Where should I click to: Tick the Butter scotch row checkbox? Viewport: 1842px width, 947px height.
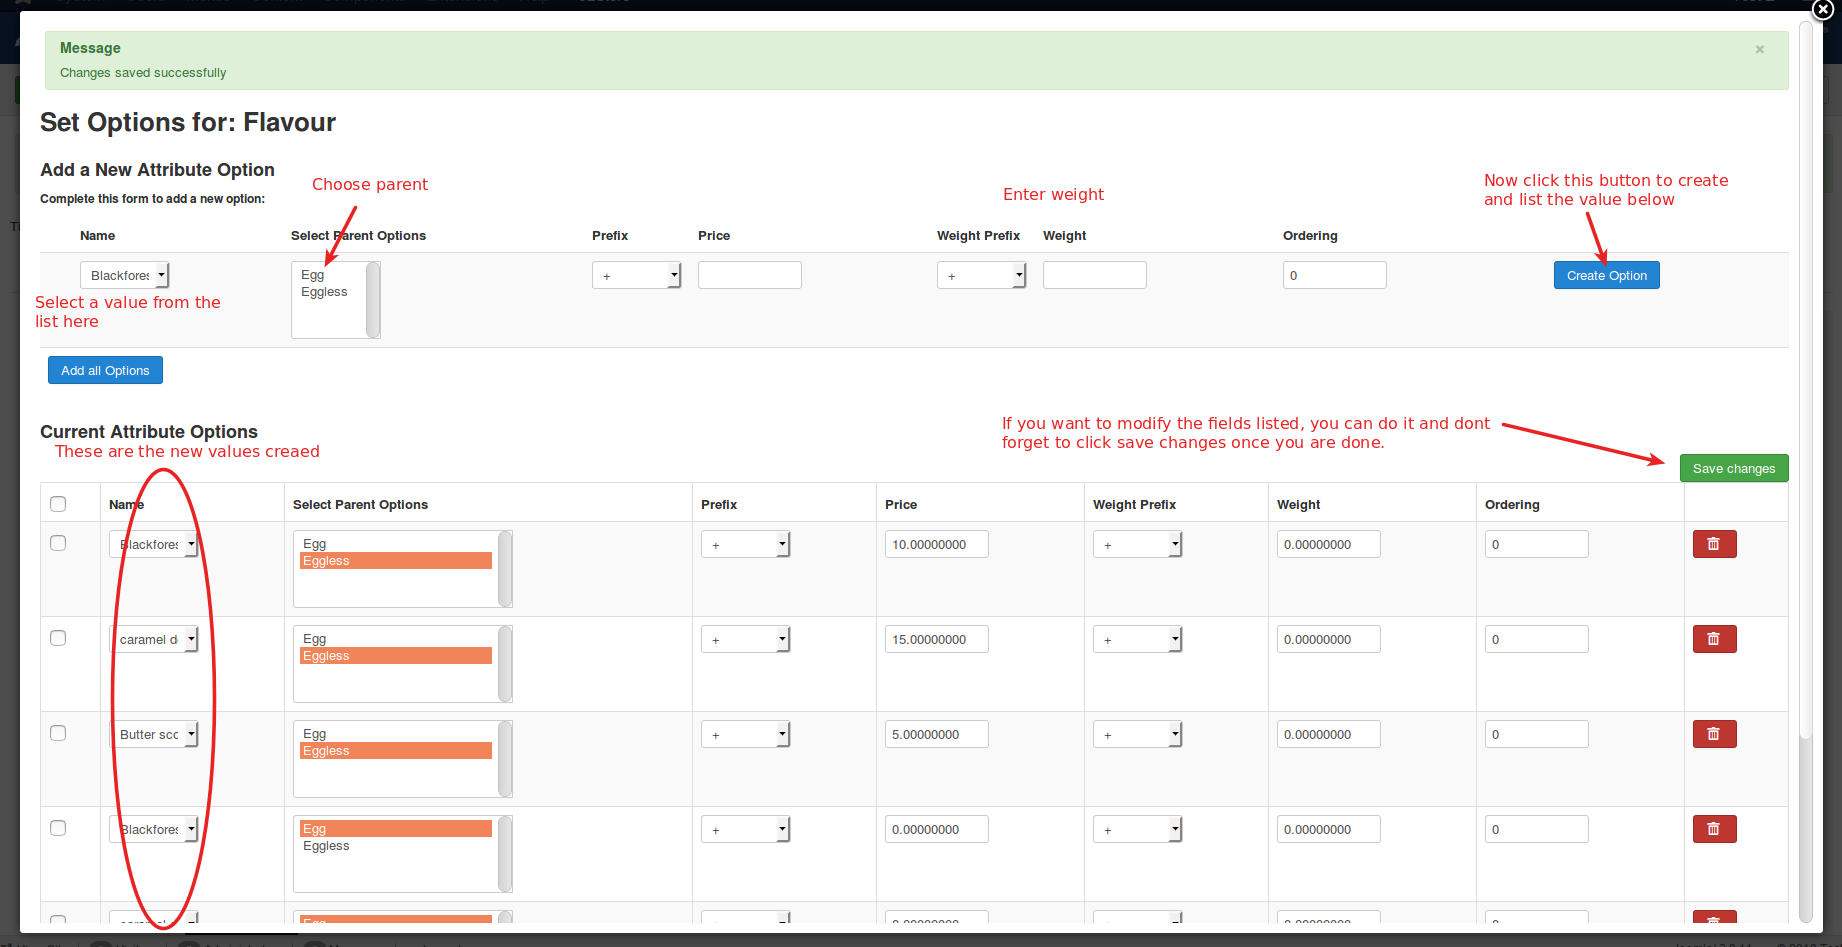click(x=58, y=733)
